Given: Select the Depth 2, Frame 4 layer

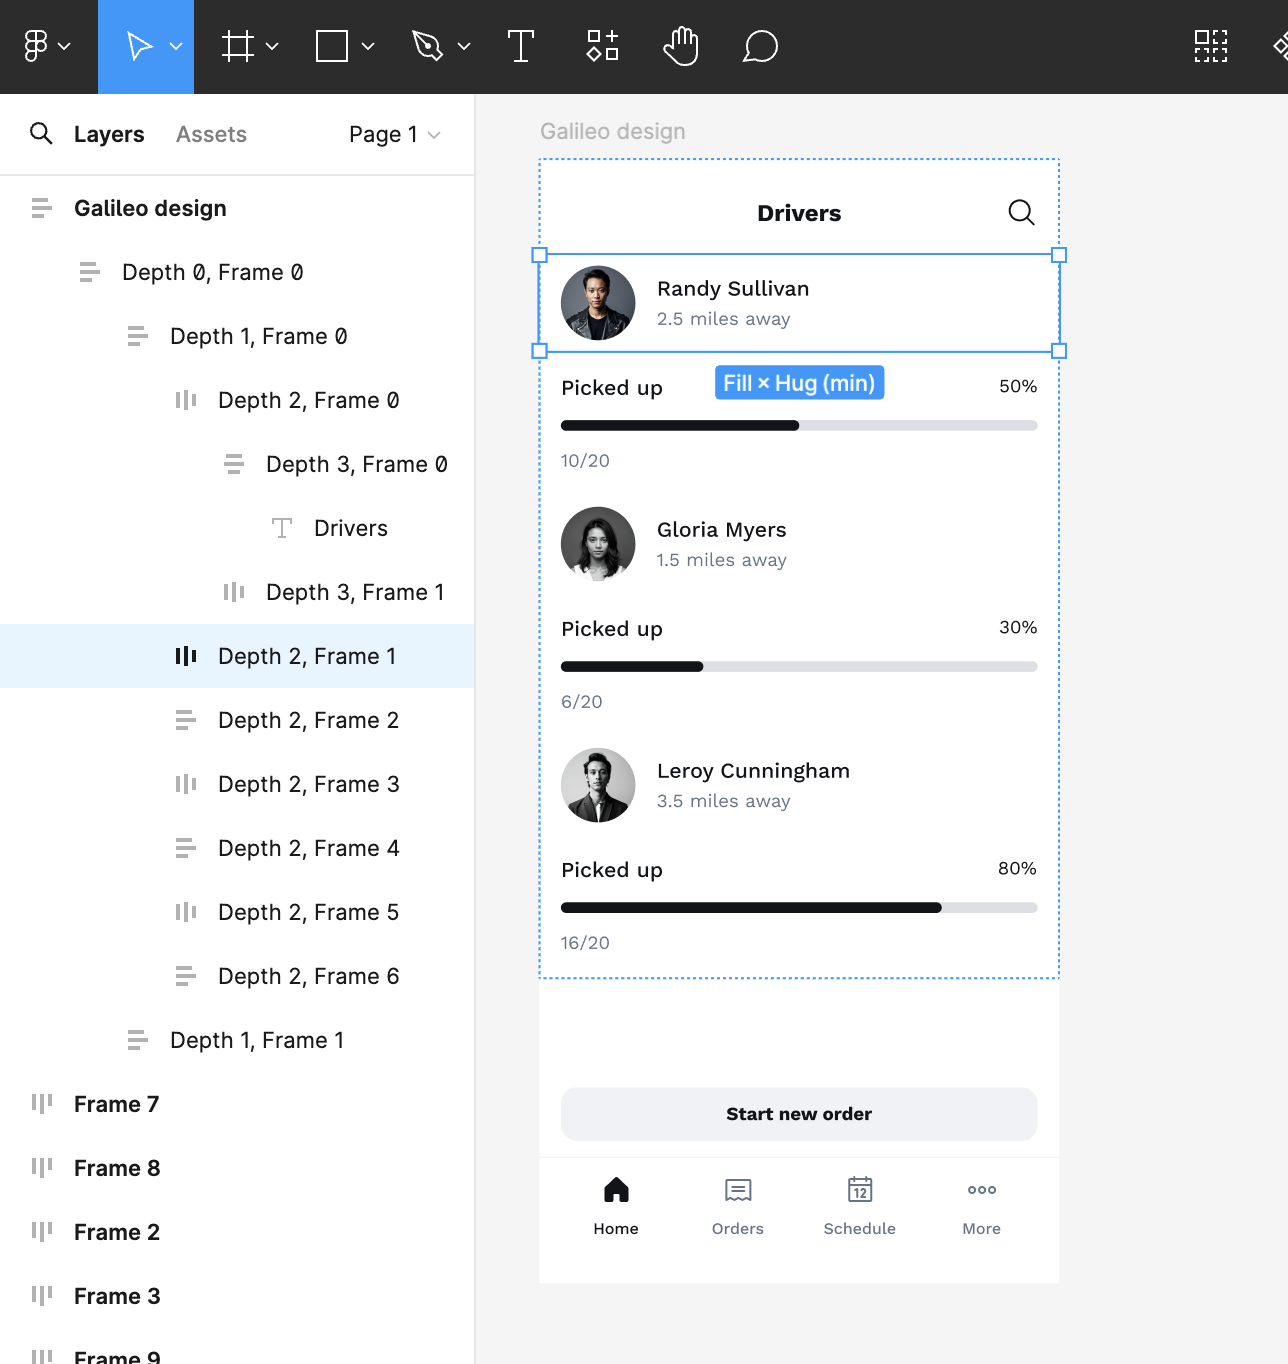Looking at the screenshot, I should [237, 848].
